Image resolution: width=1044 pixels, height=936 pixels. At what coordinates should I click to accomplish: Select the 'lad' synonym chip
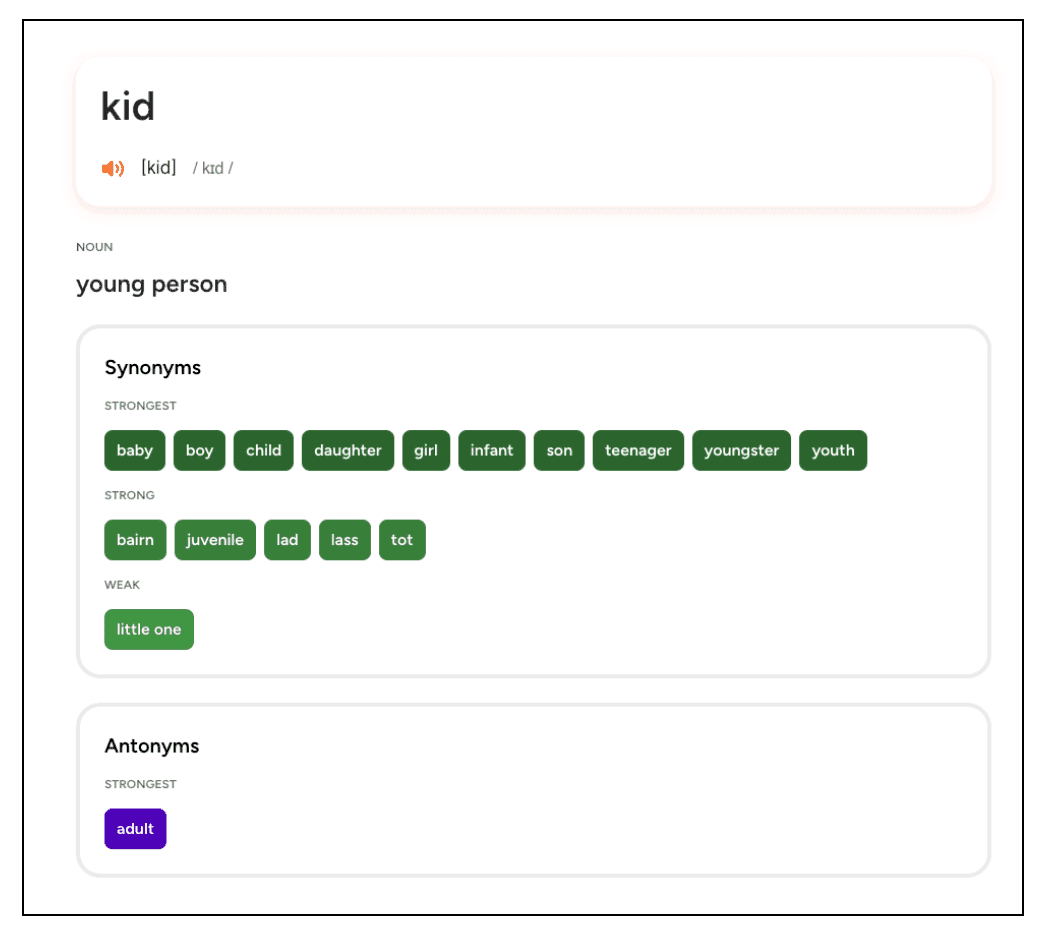click(x=287, y=540)
